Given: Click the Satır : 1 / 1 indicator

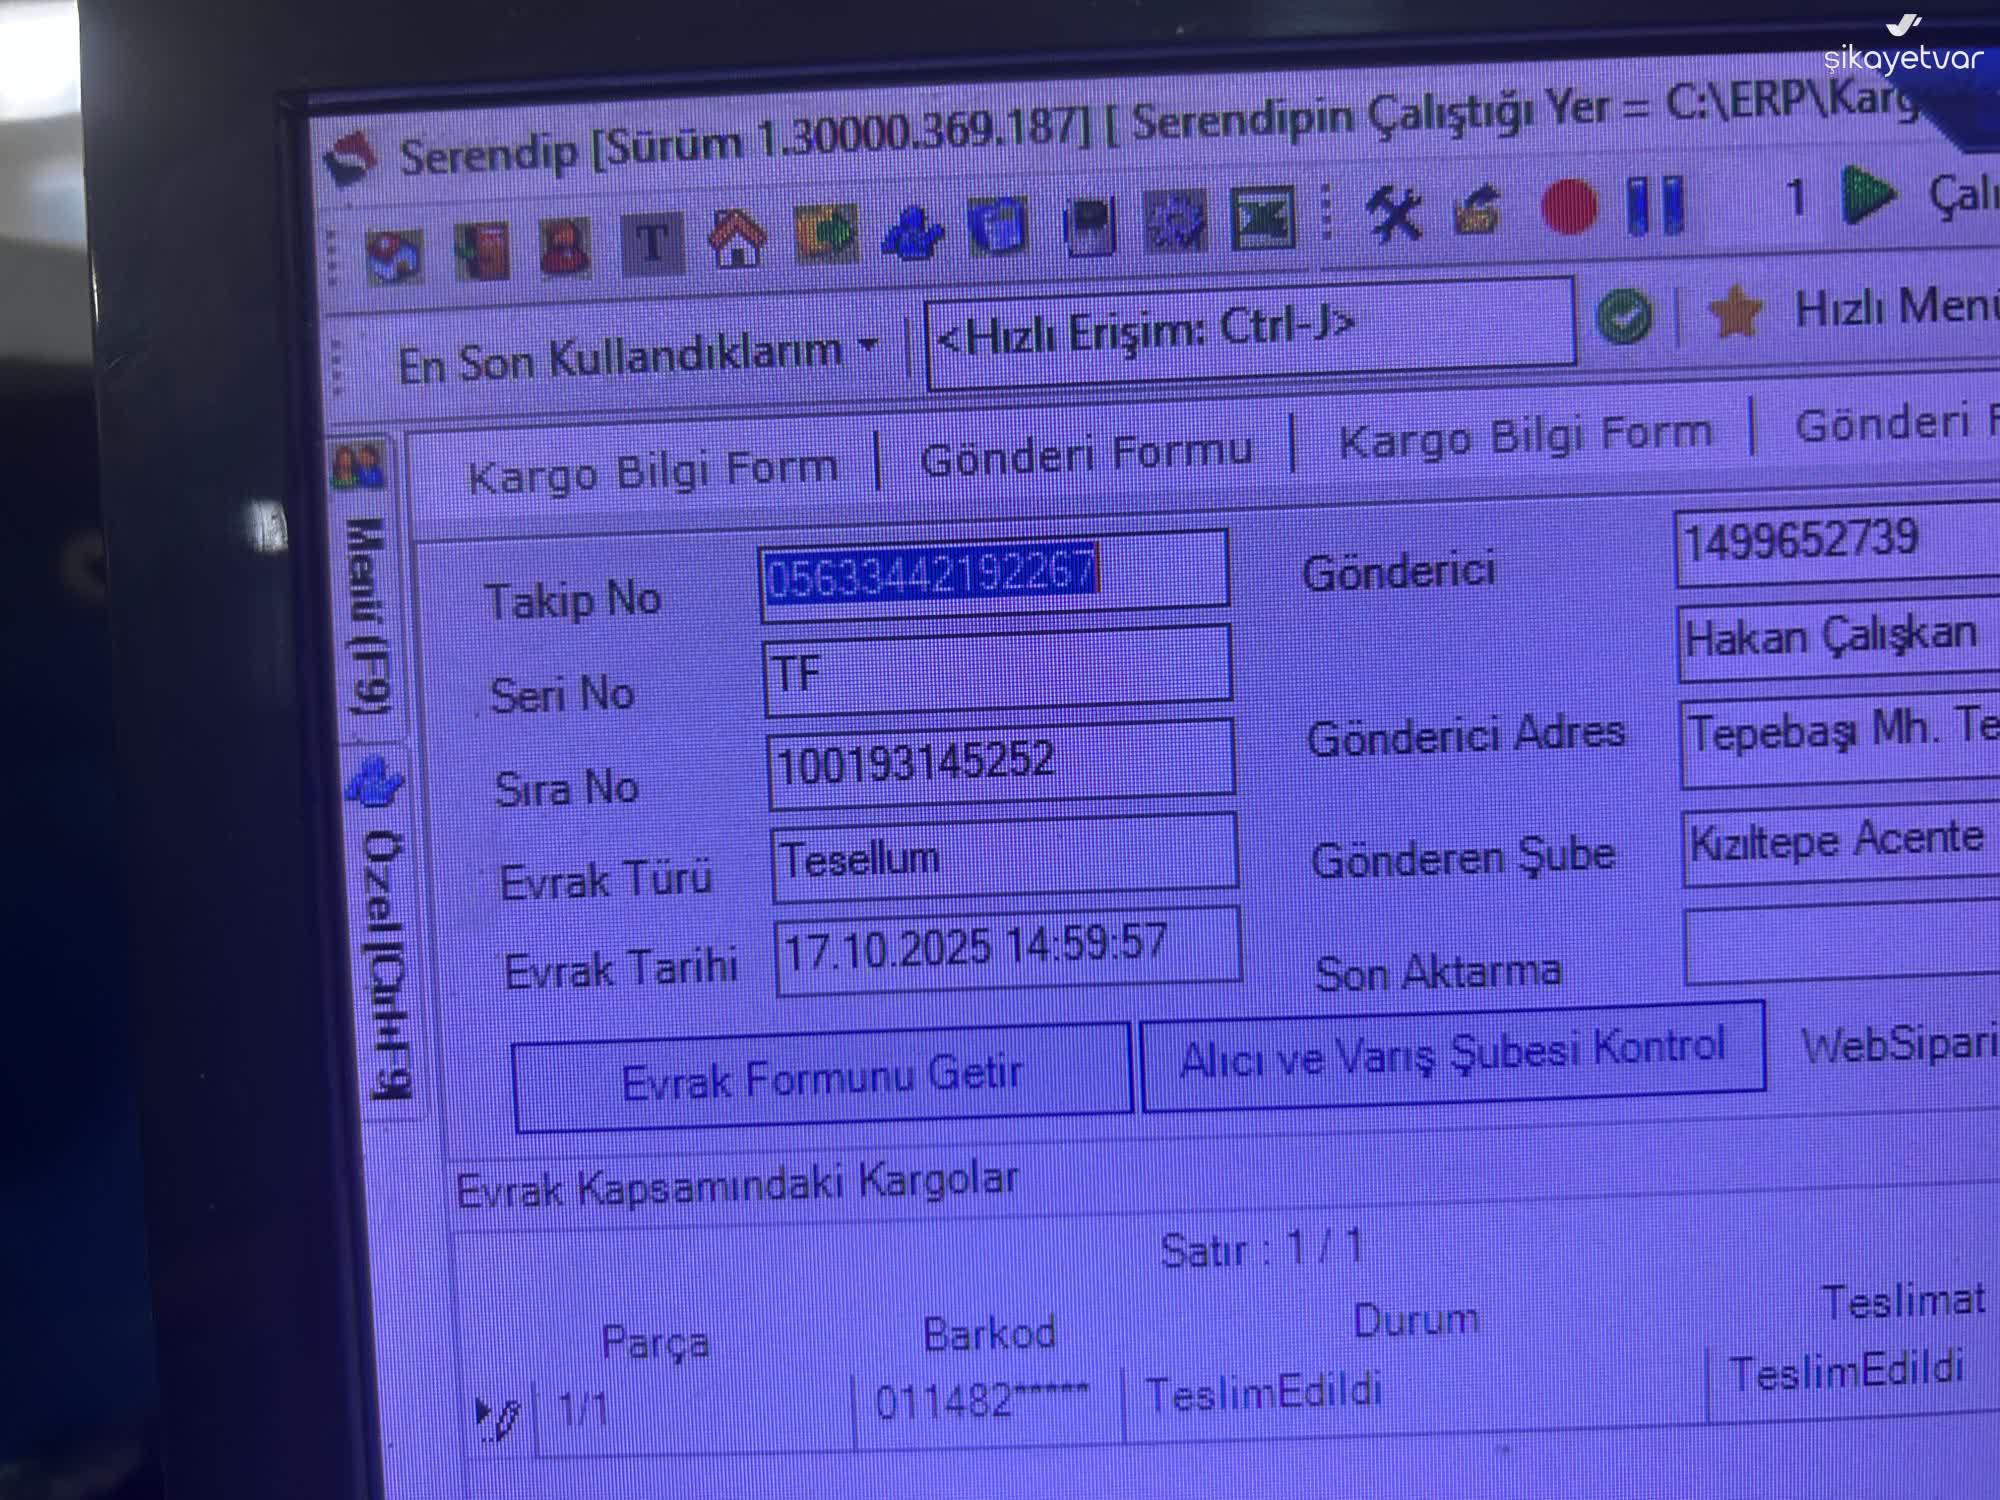Looking at the screenshot, I should click(x=1262, y=1248).
